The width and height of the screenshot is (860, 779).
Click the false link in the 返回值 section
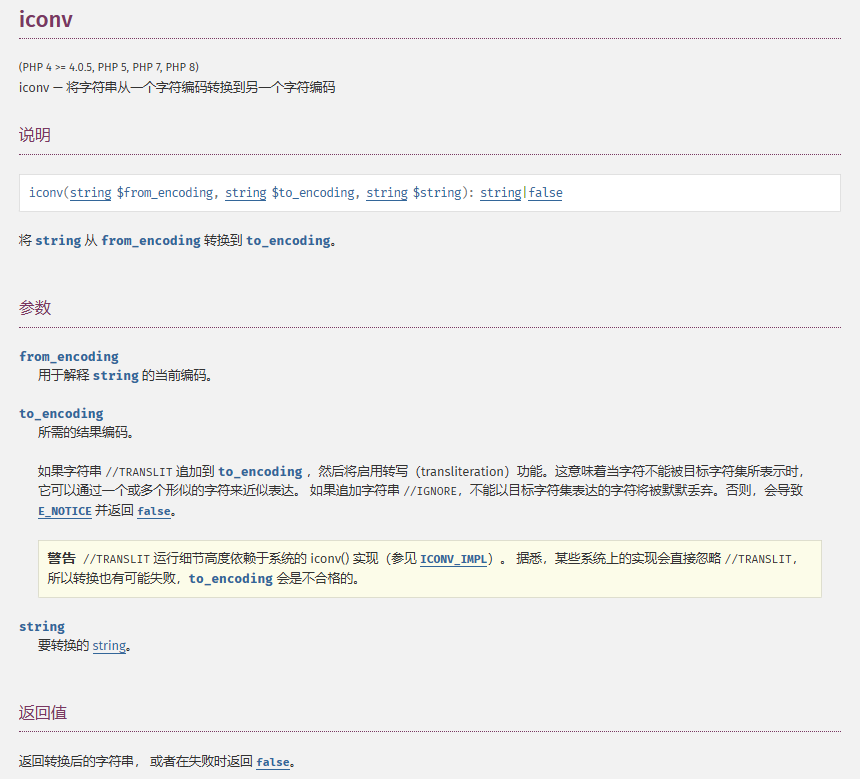[272, 762]
